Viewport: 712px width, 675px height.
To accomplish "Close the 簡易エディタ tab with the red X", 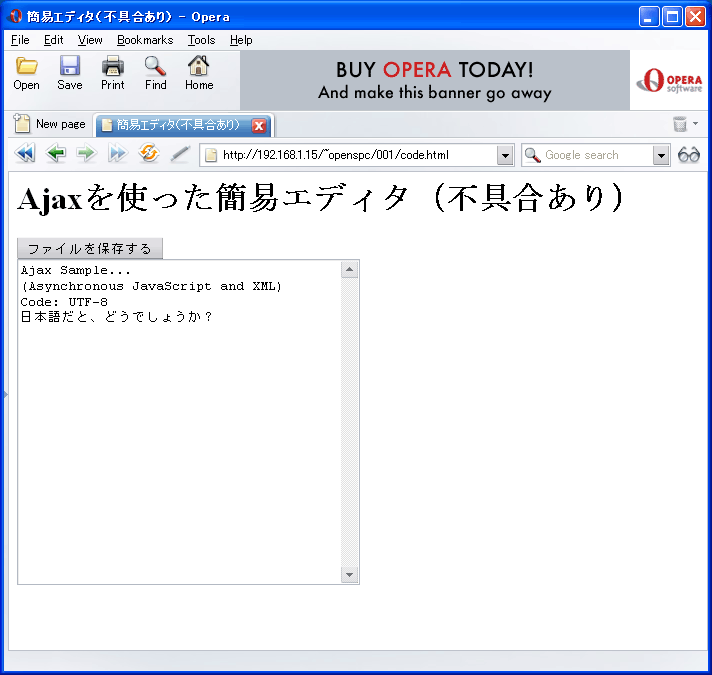I will point(259,126).
